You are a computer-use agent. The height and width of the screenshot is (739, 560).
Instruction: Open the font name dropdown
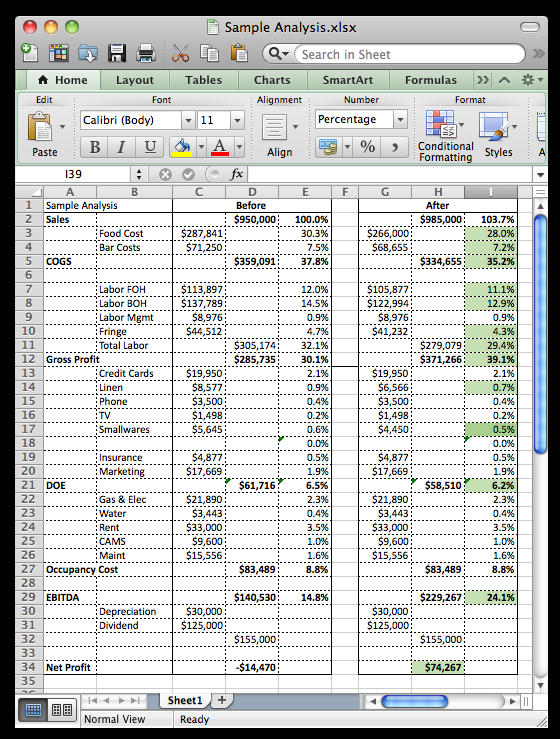coord(188,120)
